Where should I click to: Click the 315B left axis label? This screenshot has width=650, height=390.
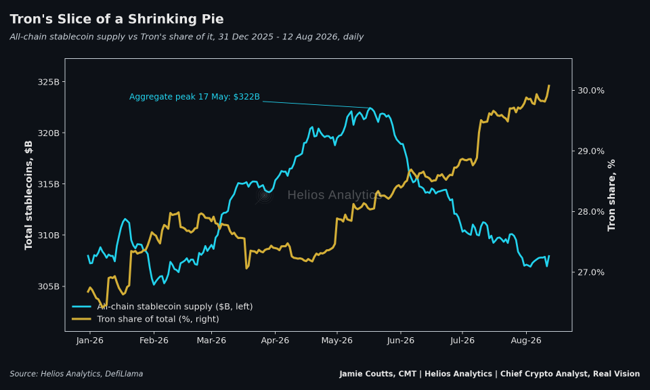pos(49,184)
